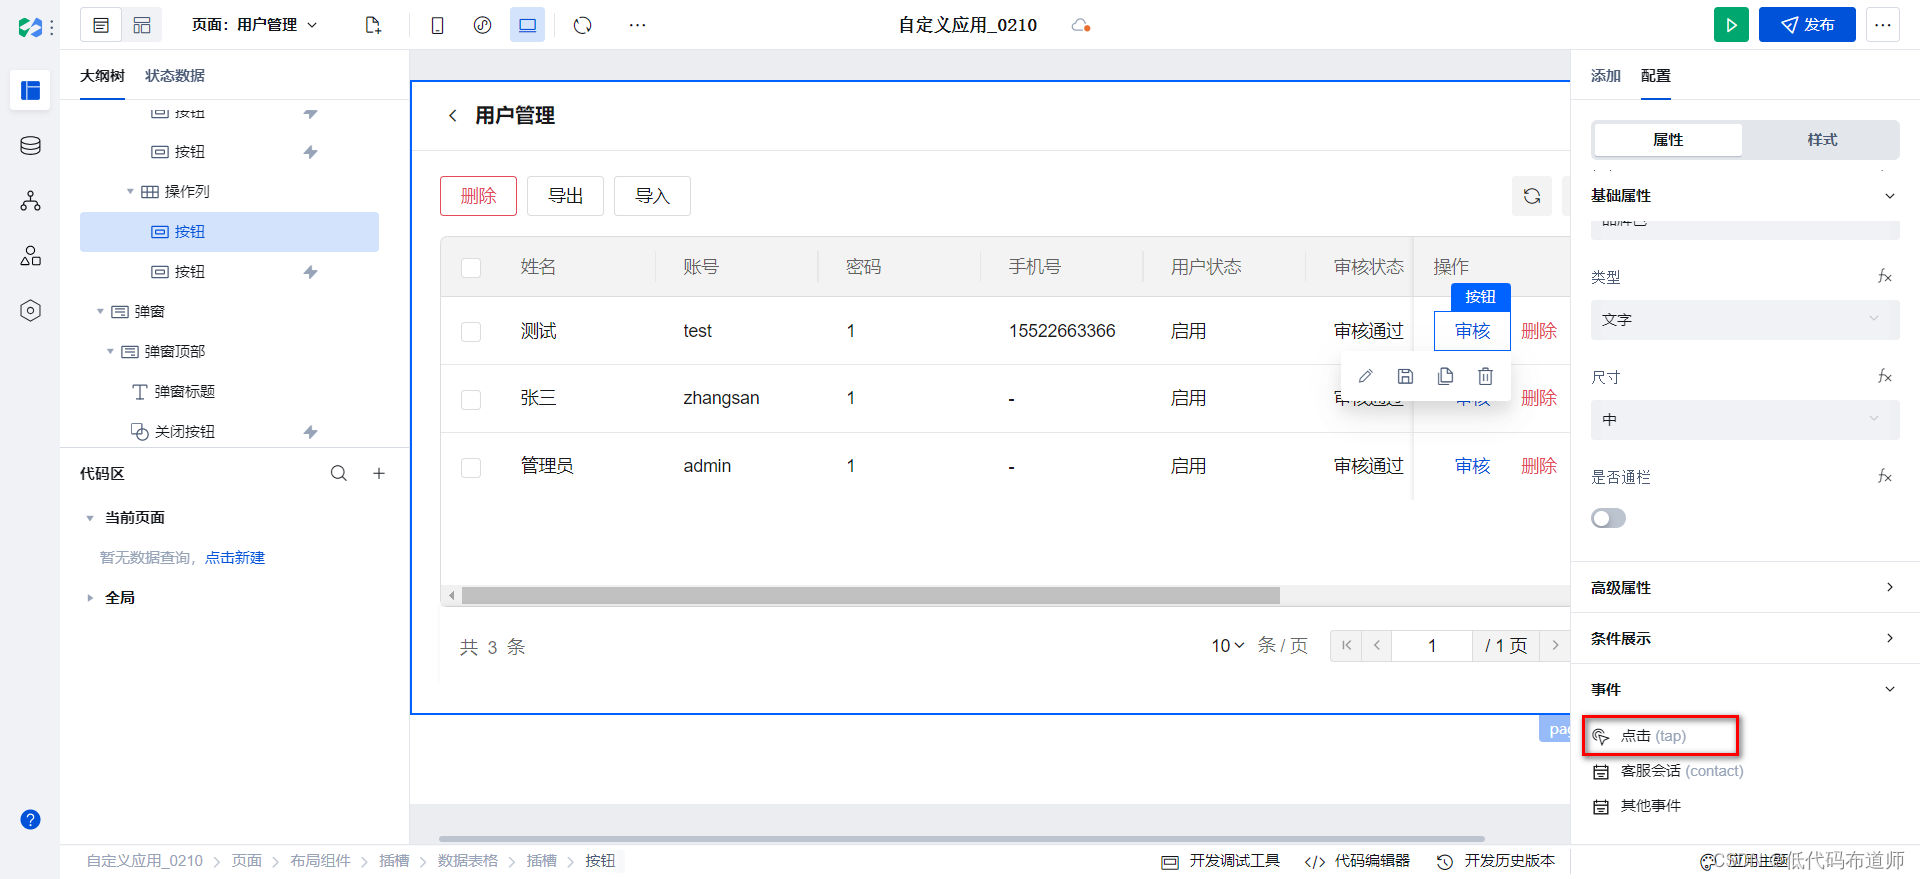Open the page design sidebar icon
The width and height of the screenshot is (1920, 879).
pyautogui.click(x=30, y=90)
